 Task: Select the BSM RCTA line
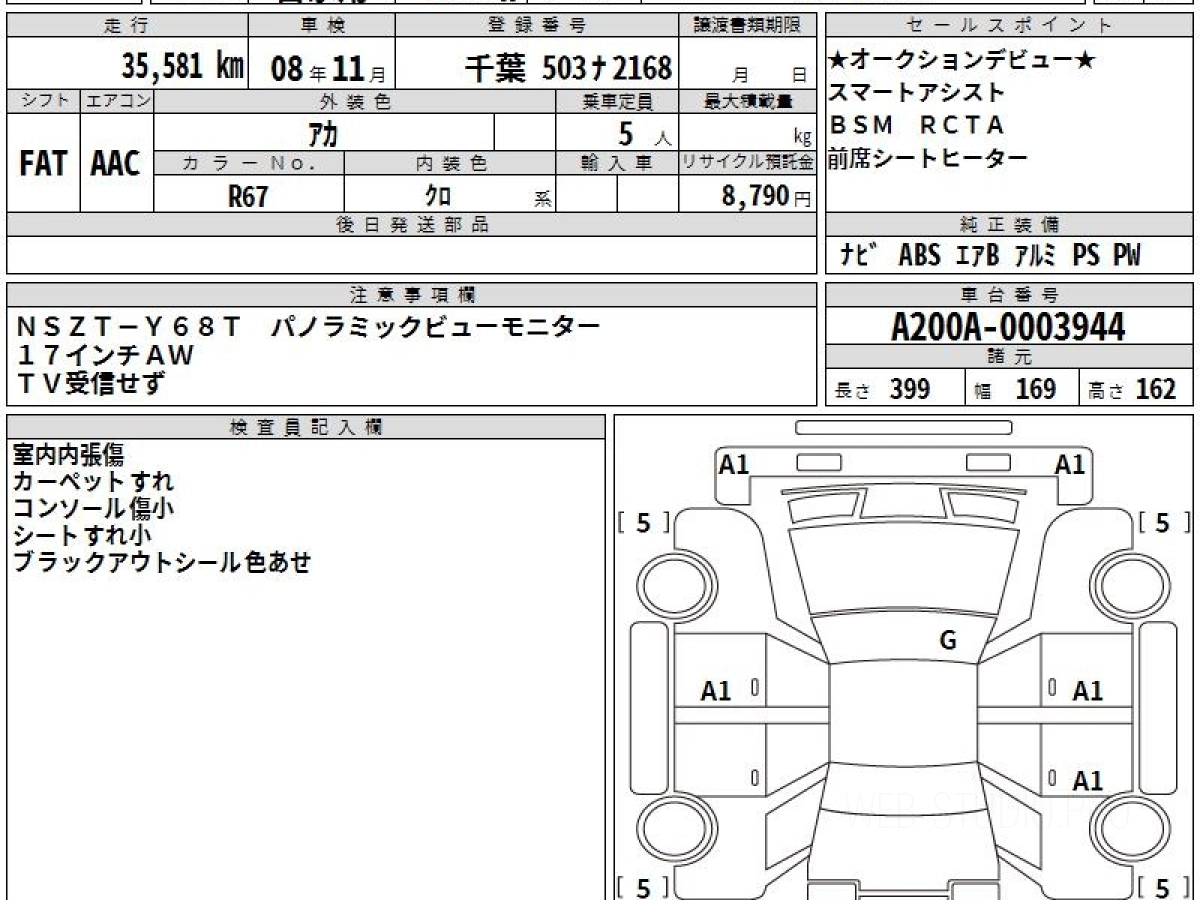[917, 125]
